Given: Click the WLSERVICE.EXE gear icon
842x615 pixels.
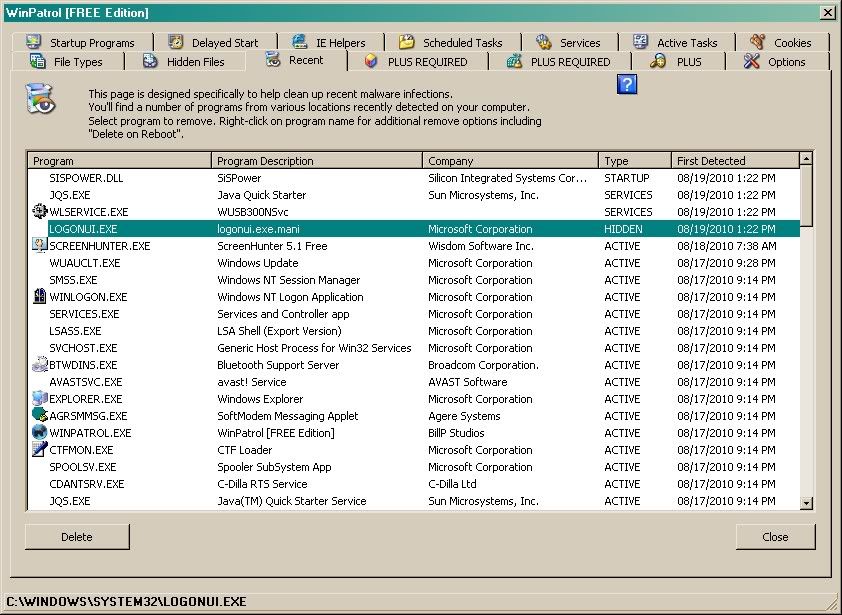Looking at the screenshot, I should click(40, 211).
